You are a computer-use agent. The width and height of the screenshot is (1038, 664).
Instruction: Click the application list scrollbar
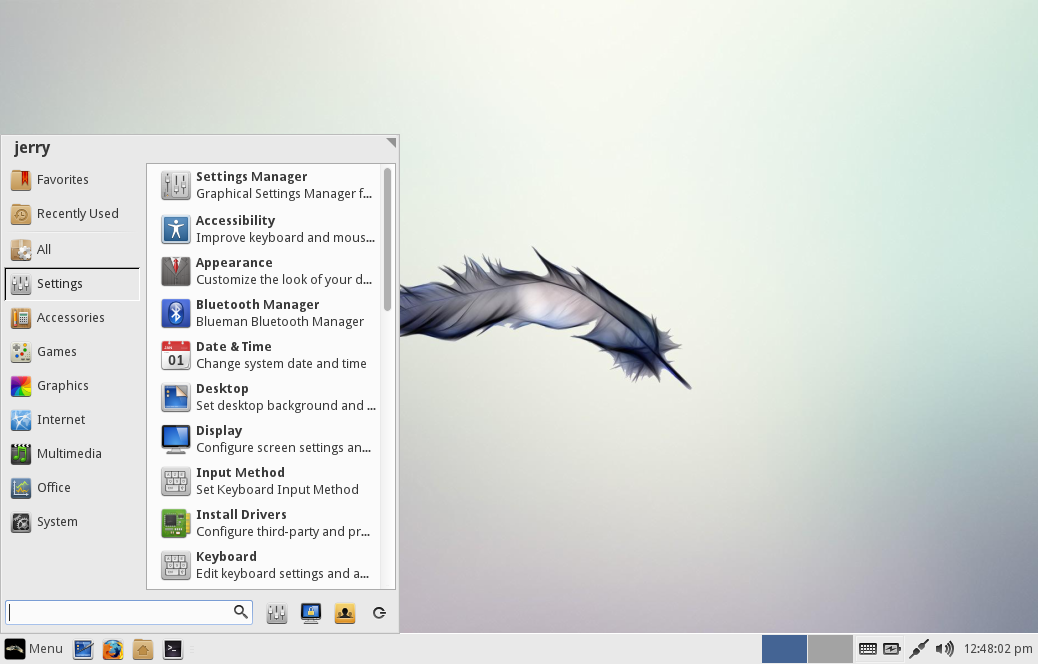387,239
